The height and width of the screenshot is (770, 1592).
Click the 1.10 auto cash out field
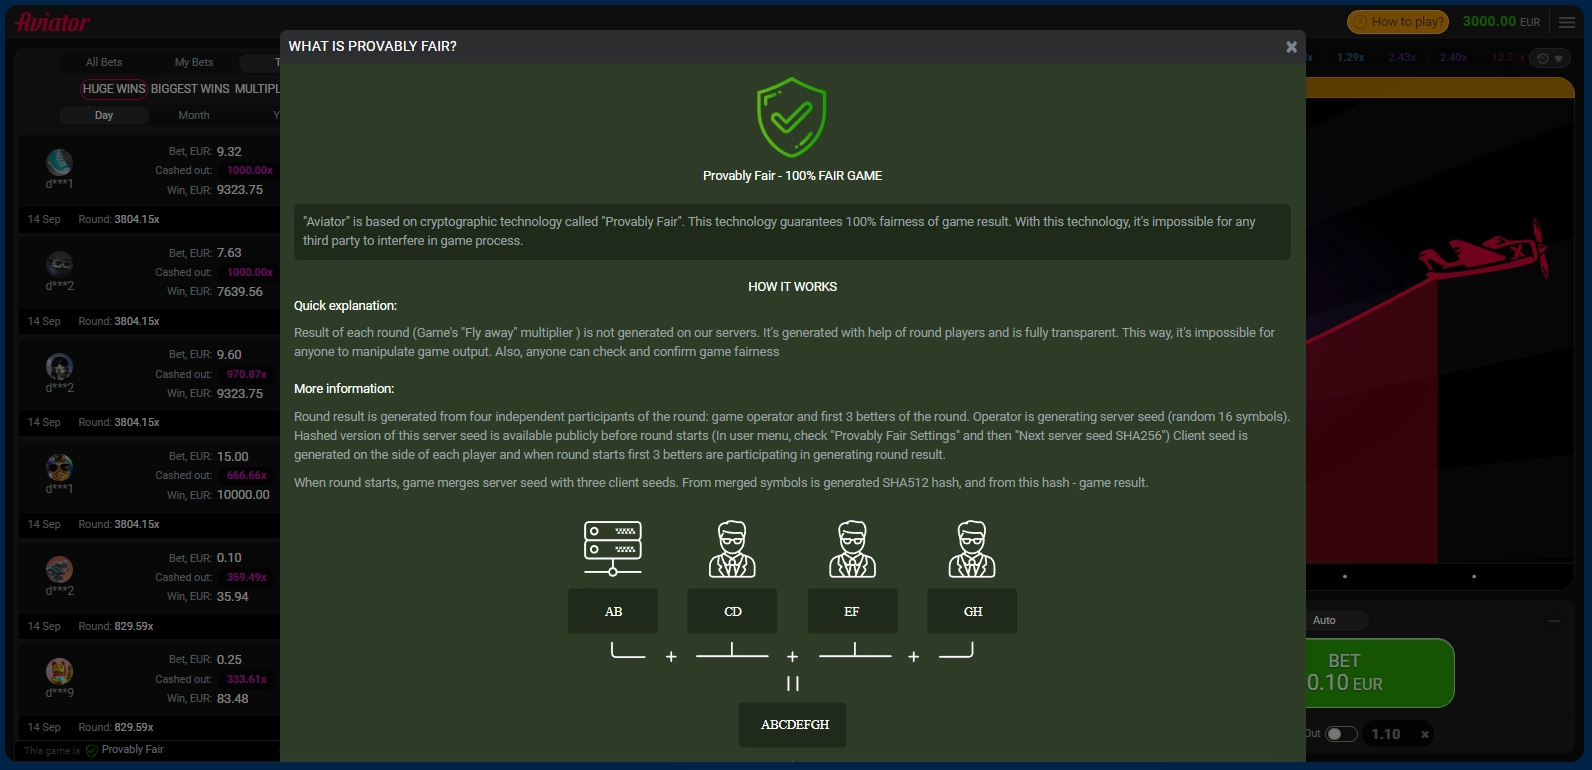(1388, 734)
